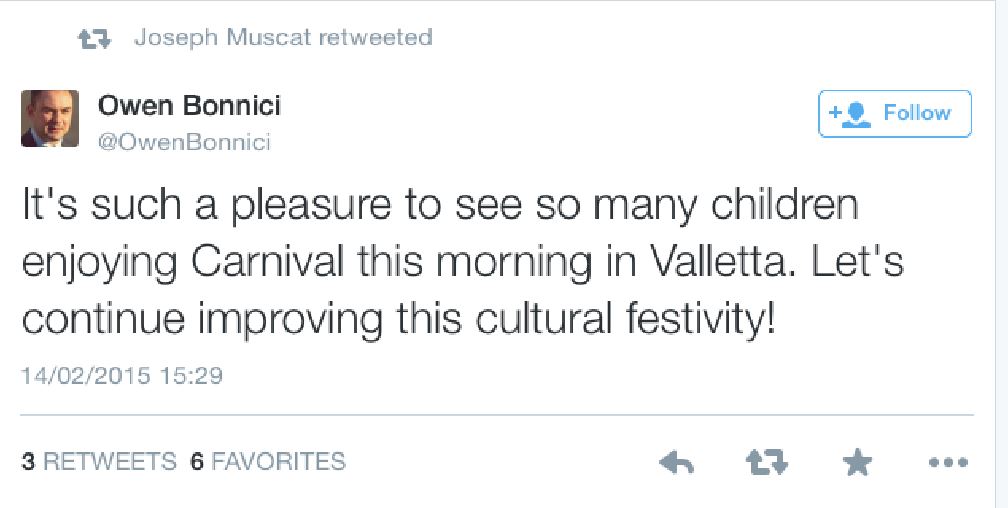Screen dimensions: 1008x508
Task: Open the Owen Bonnici display name link
Action: [189, 105]
